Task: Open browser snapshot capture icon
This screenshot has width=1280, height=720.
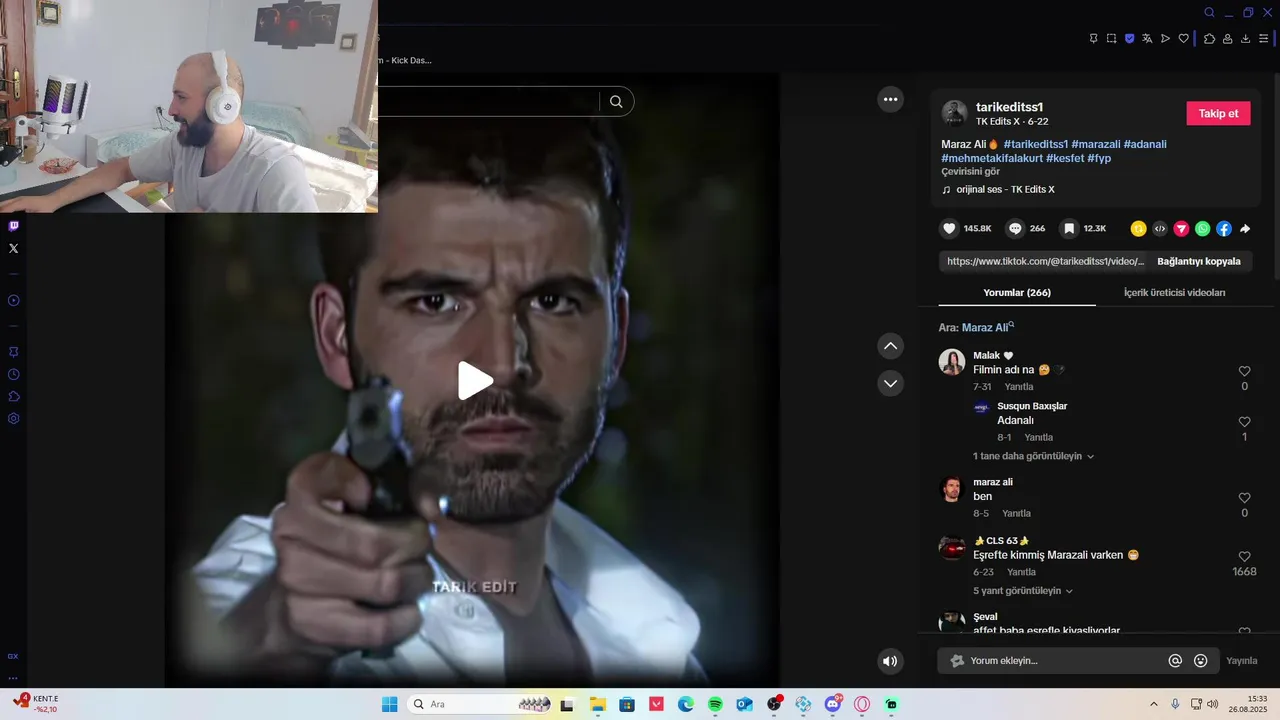Action: [x=1111, y=39]
